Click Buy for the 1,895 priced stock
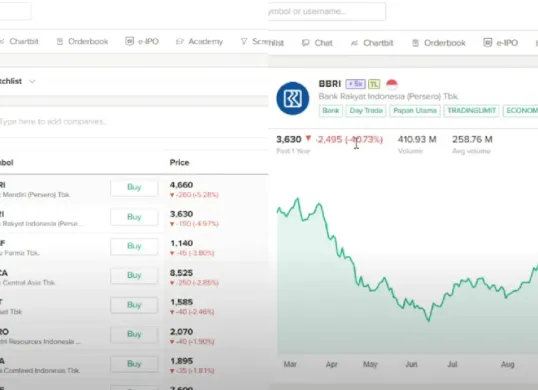 pyautogui.click(x=134, y=364)
